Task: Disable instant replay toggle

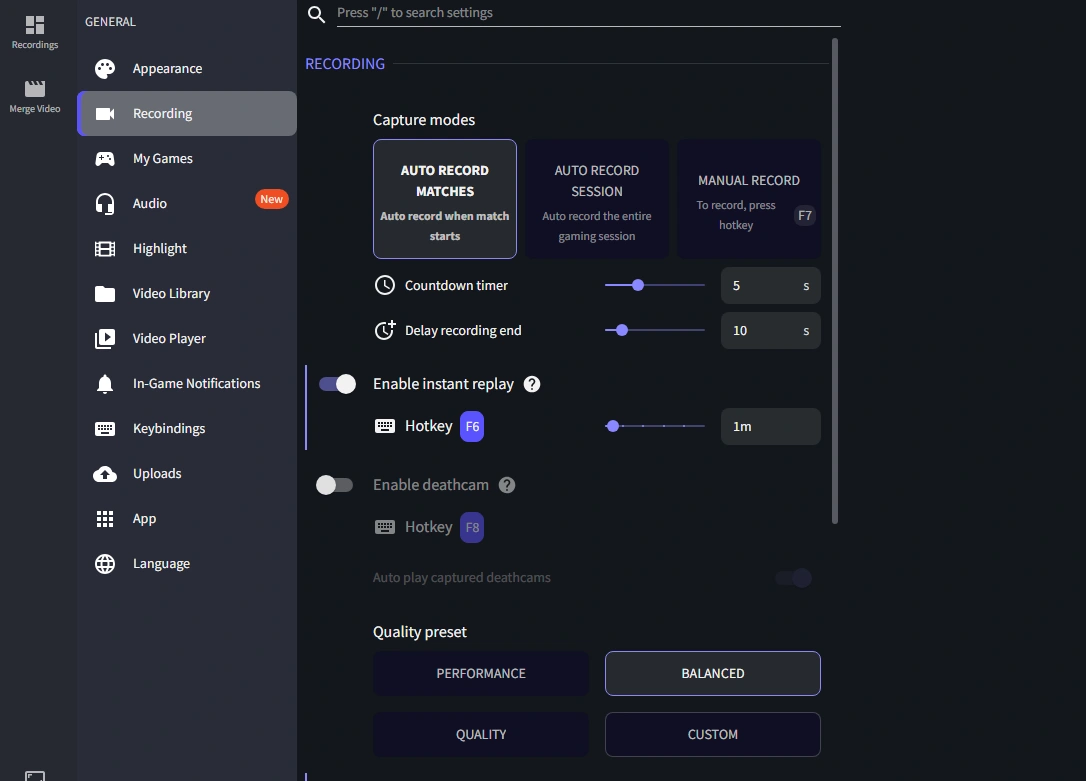Action: [x=335, y=383]
